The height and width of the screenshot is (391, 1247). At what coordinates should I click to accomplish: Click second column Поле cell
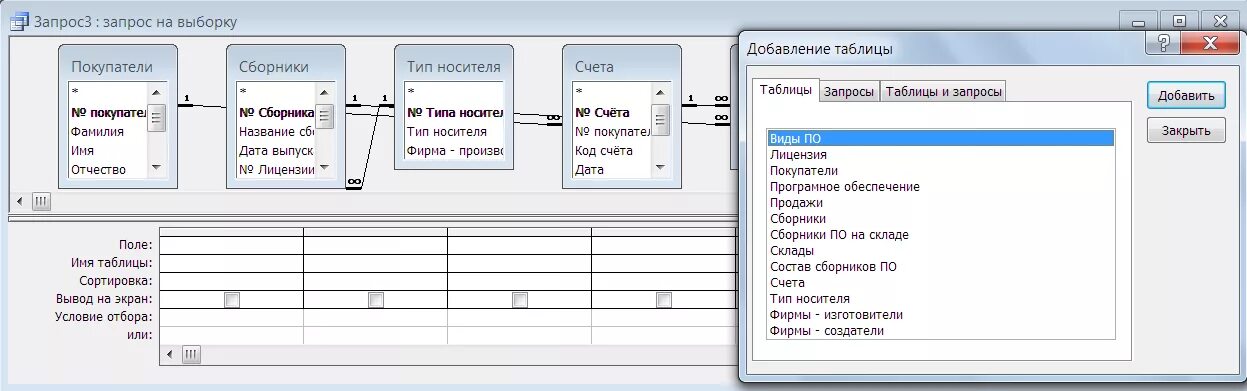[x=375, y=245]
